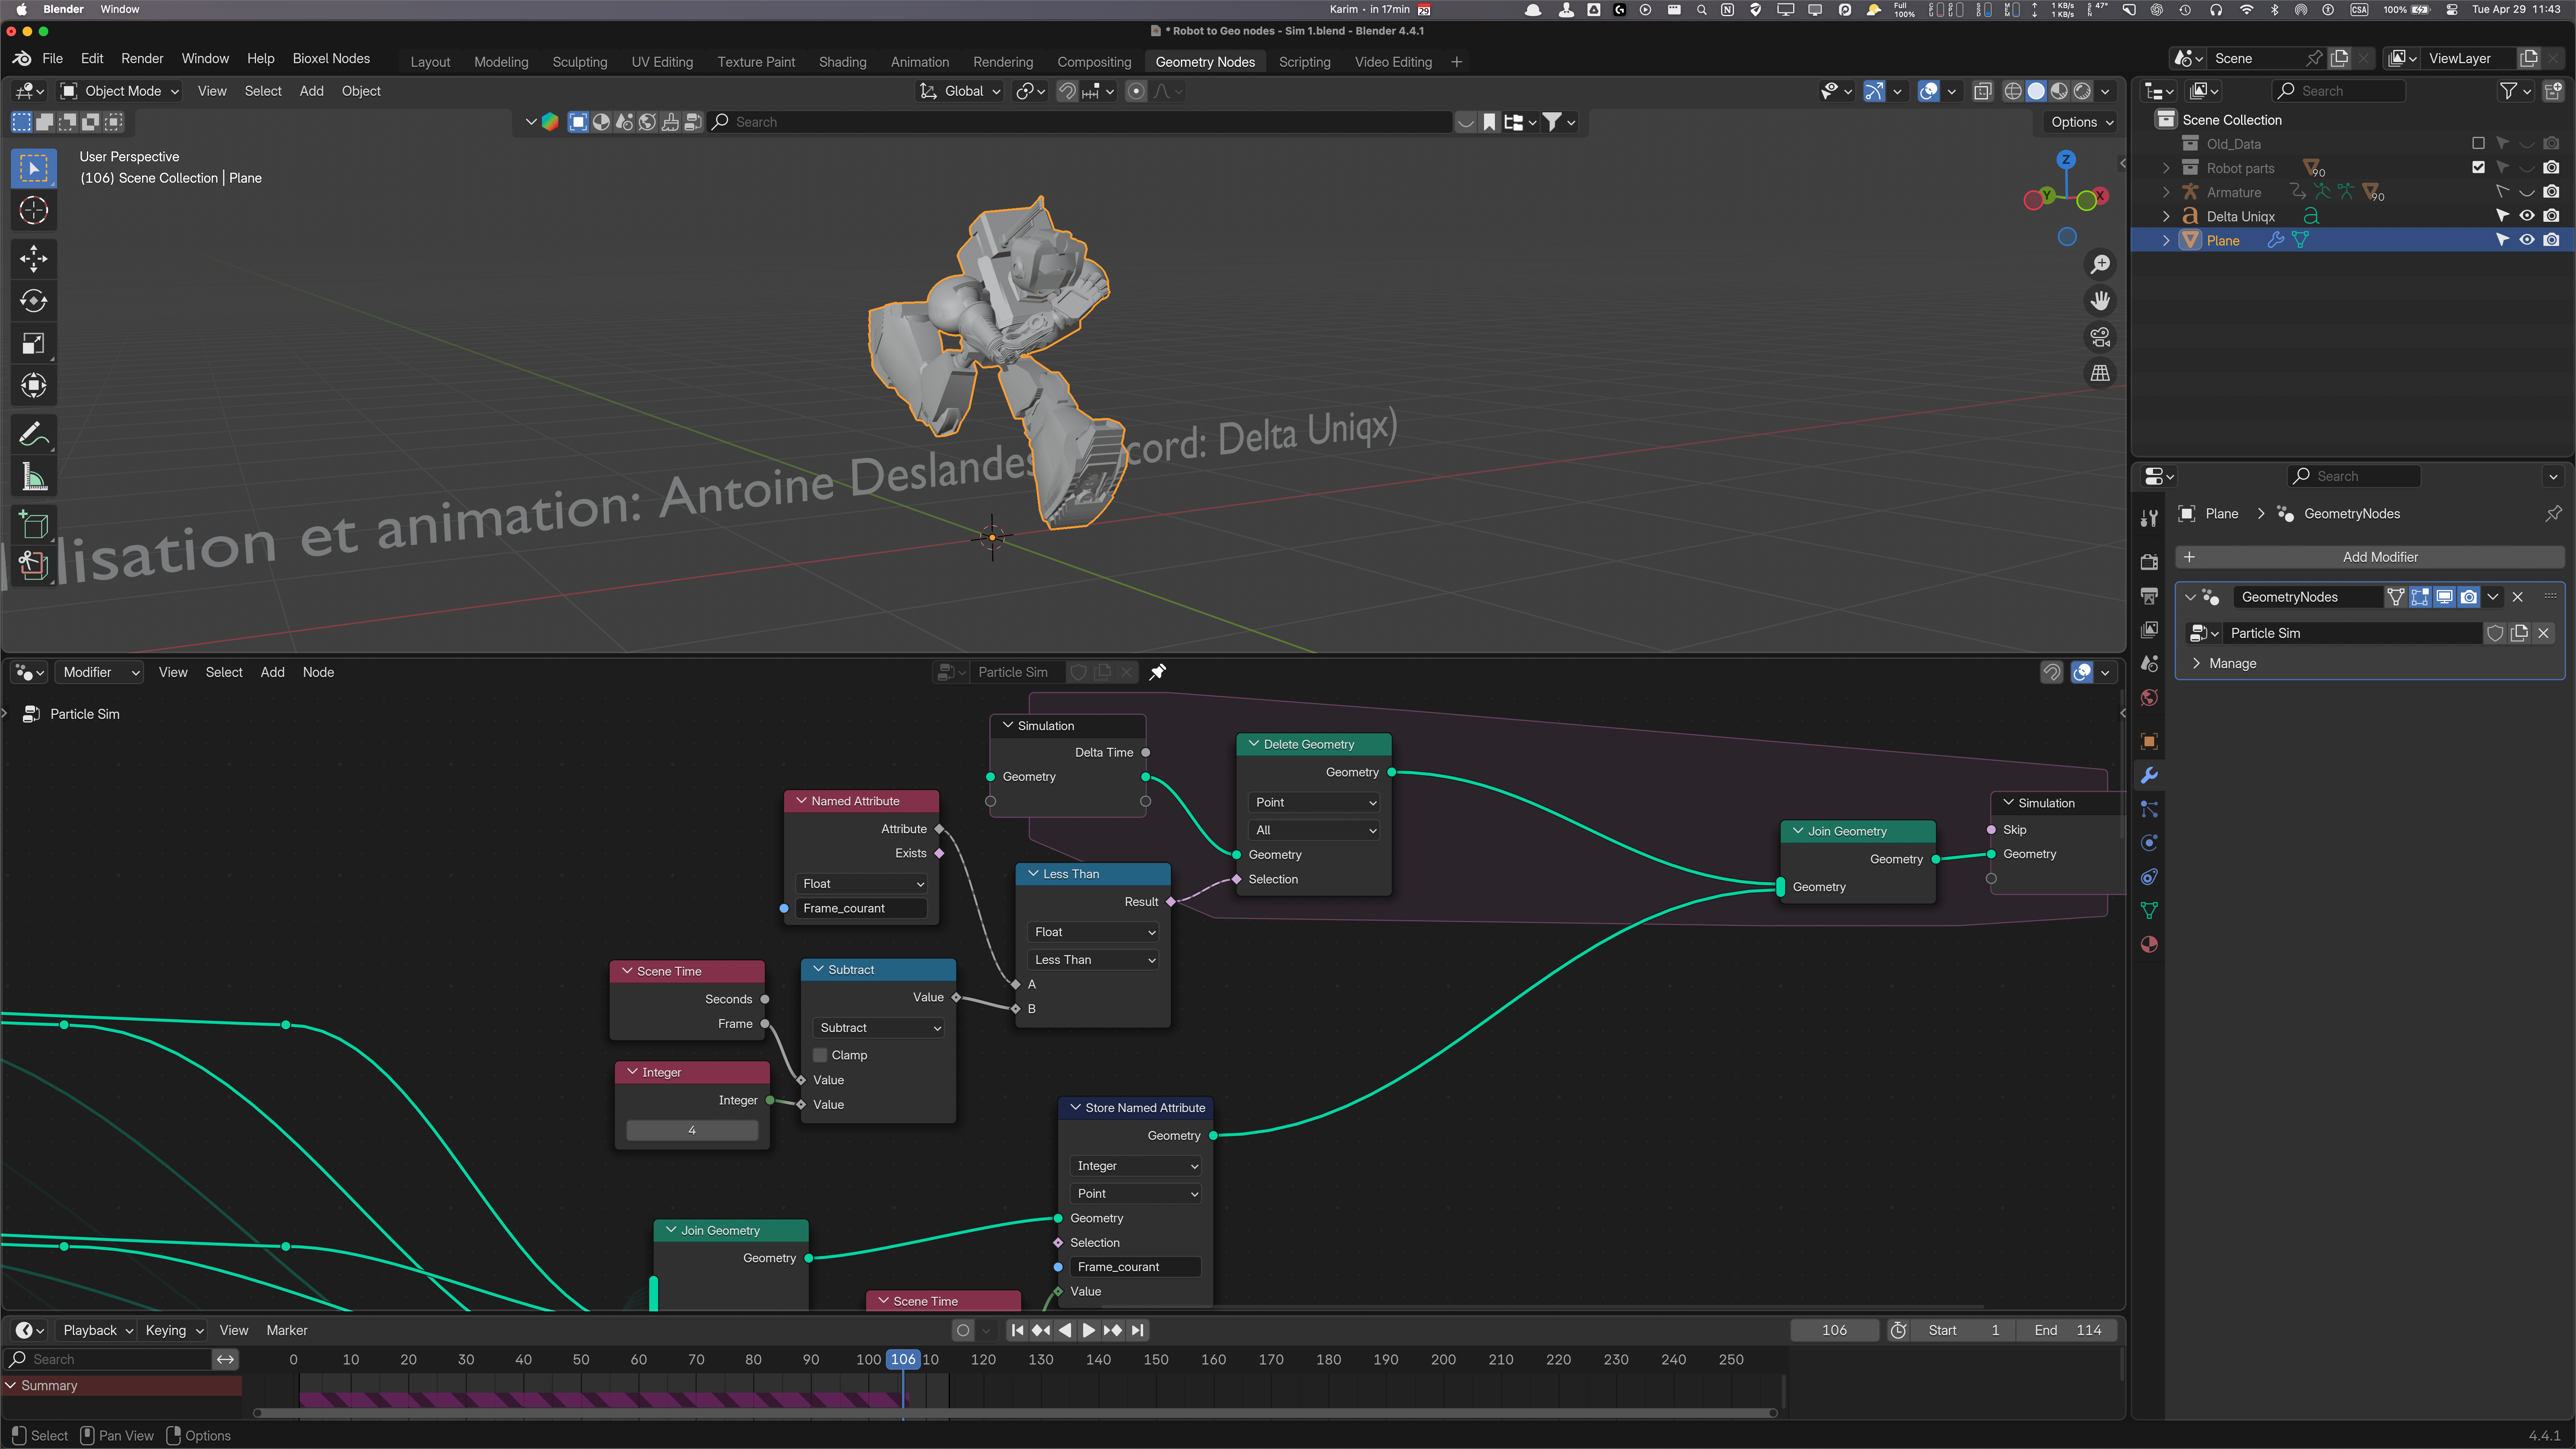Viewport: 2576px width, 1449px height.
Task: Open the Output properties tab icon
Action: [2149, 596]
